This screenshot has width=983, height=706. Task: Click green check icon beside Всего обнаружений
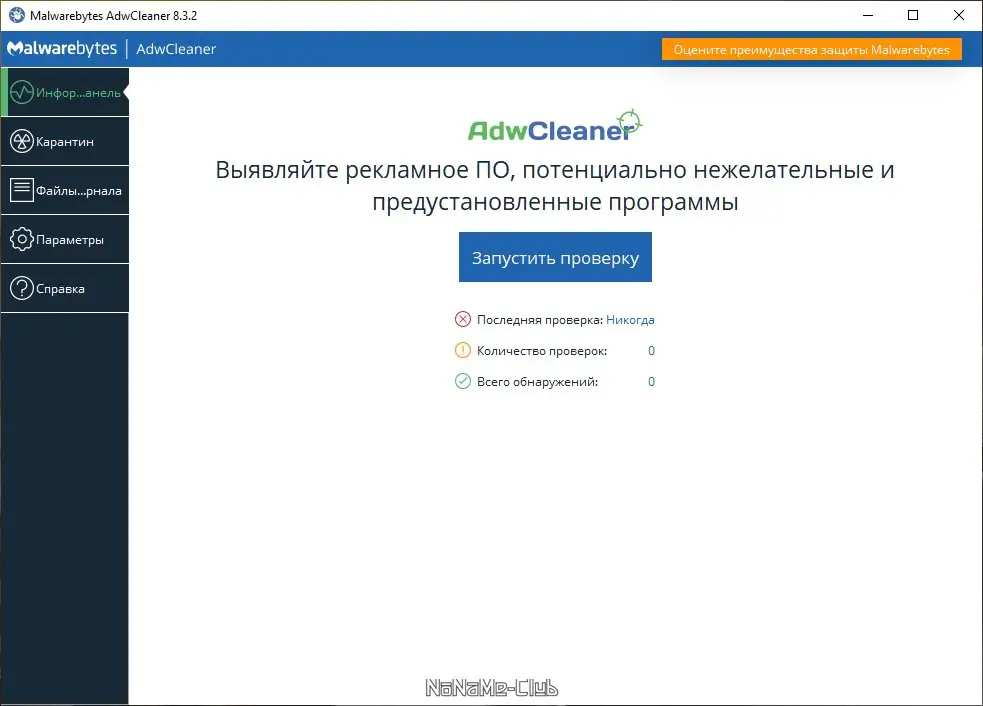463,381
